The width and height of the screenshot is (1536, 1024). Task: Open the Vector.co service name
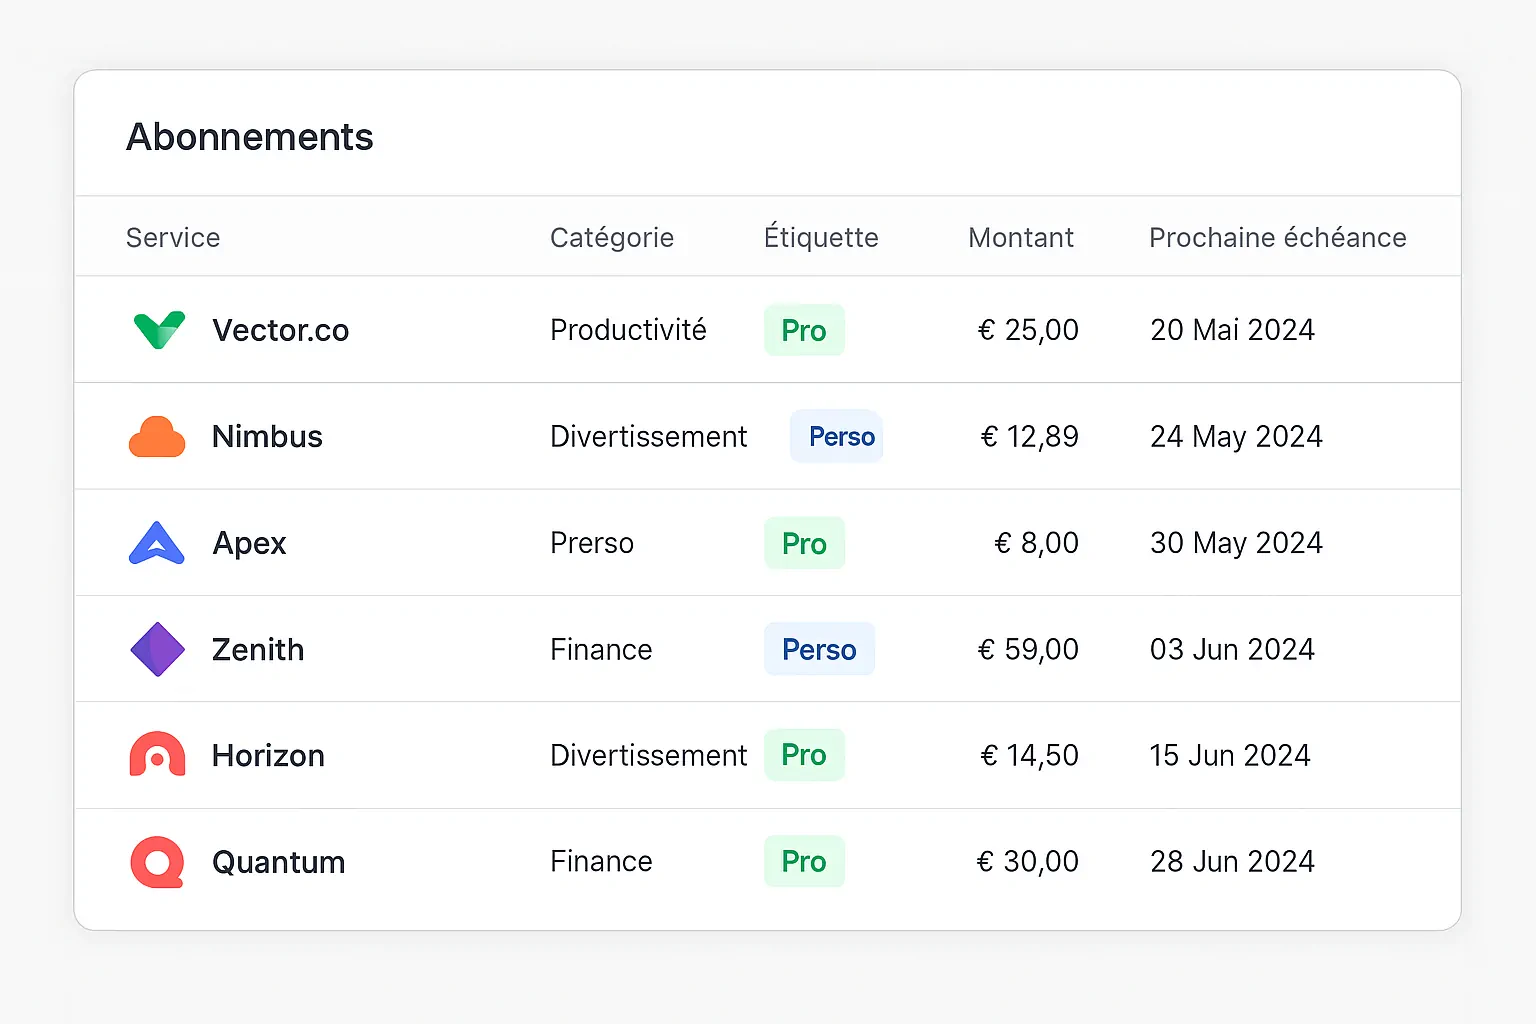coord(281,330)
